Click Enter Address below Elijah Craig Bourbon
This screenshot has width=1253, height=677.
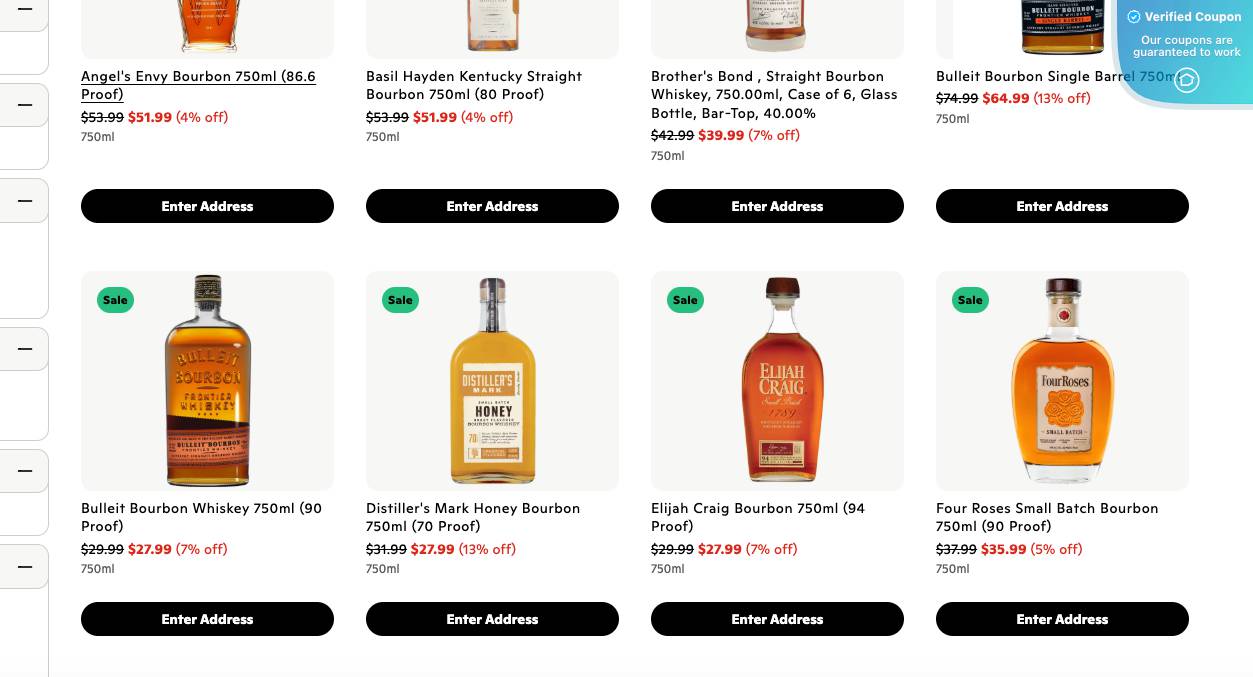click(x=777, y=619)
